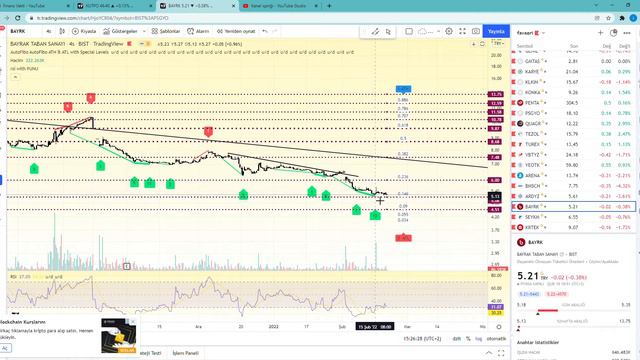
Task: Click the 15 Şub '22 08:00 time marker
Action: click(375, 327)
